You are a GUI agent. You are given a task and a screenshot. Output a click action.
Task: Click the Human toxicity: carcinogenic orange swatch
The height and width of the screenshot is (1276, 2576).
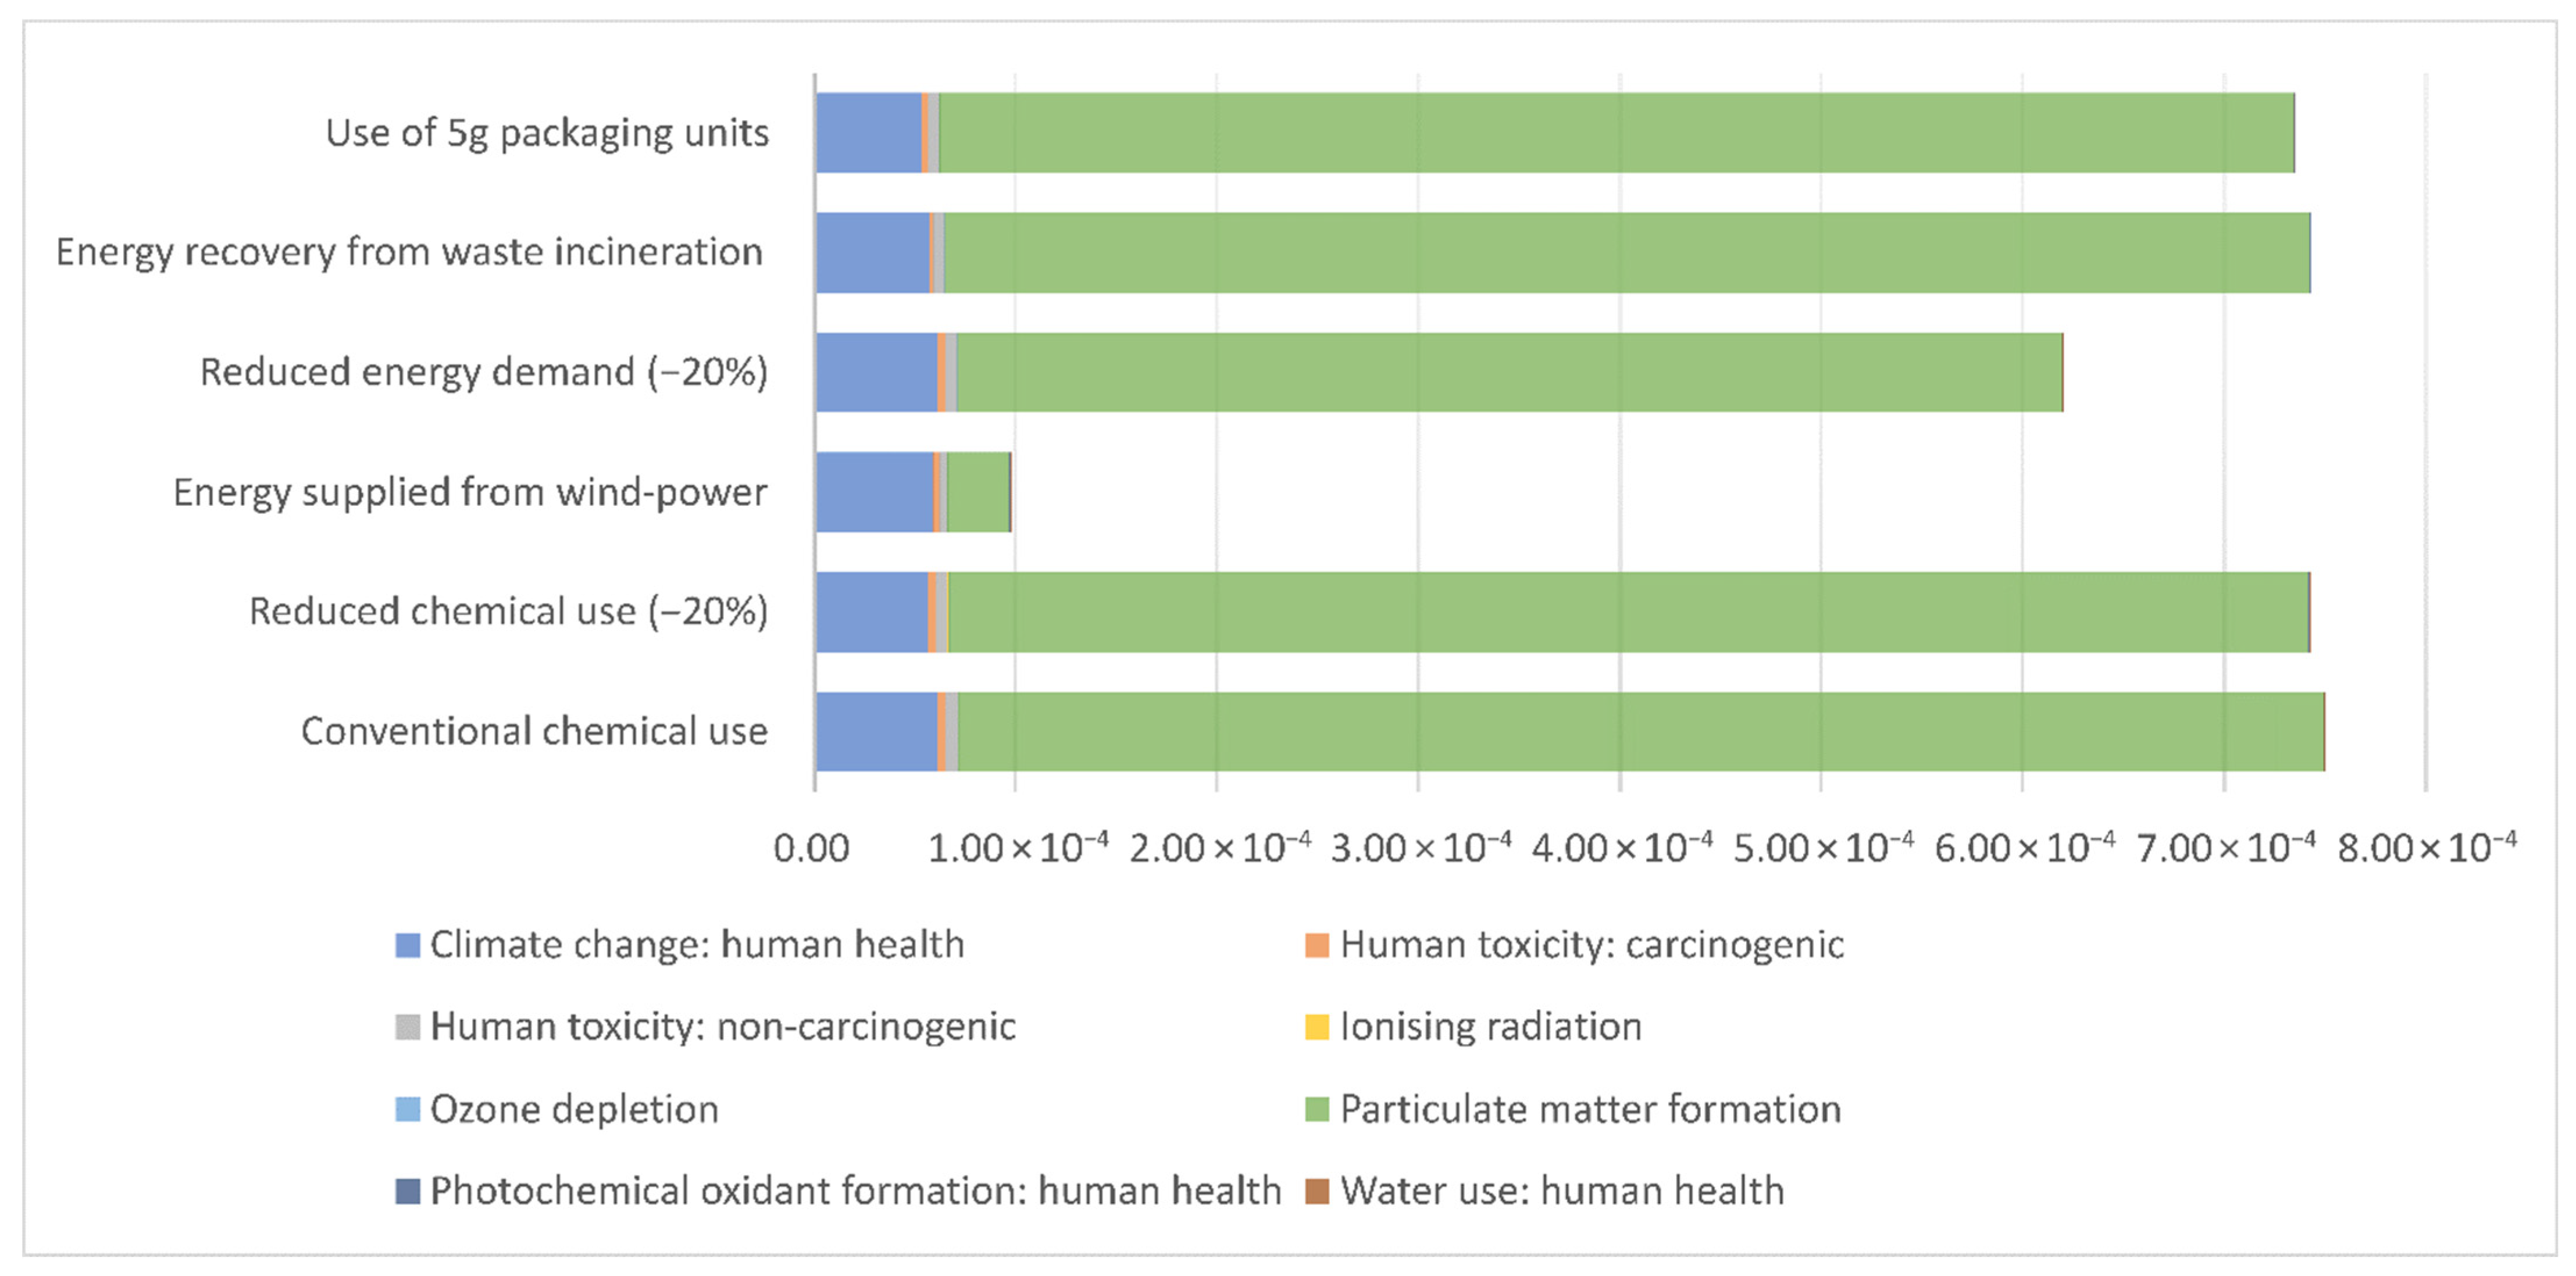(1317, 945)
